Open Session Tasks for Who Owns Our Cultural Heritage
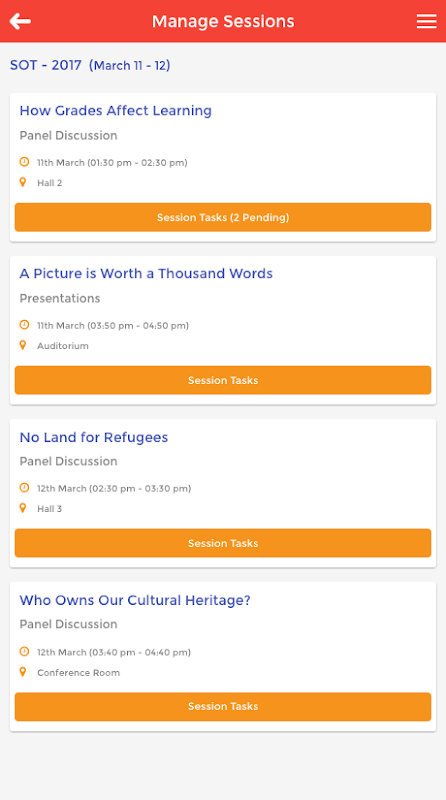The width and height of the screenshot is (446, 800). (x=223, y=707)
